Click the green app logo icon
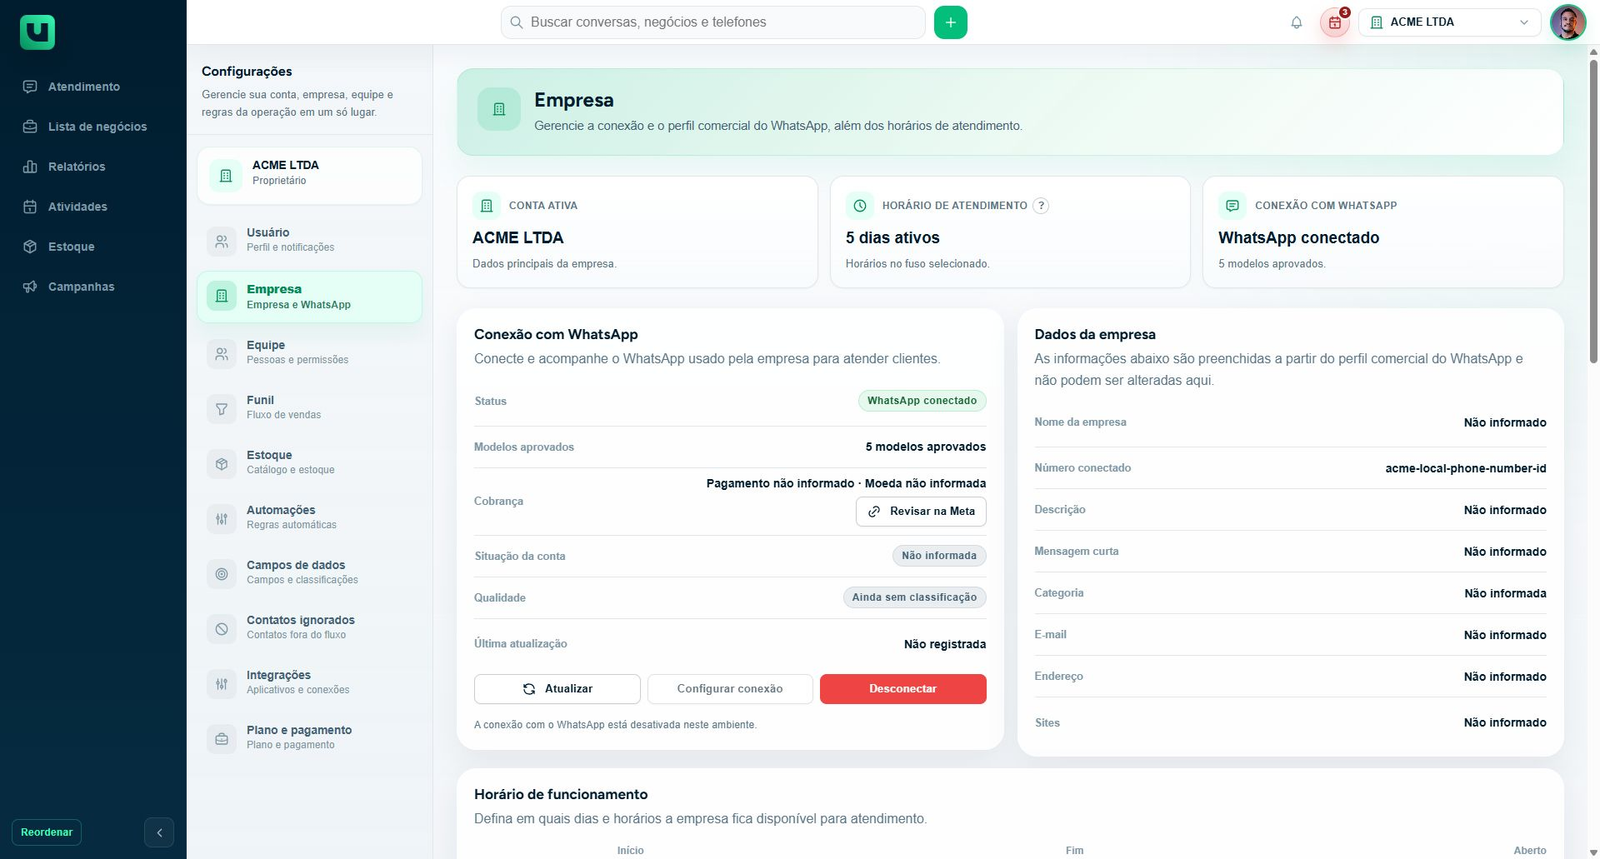Screen dimensions: 1600x859 pos(37,32)
